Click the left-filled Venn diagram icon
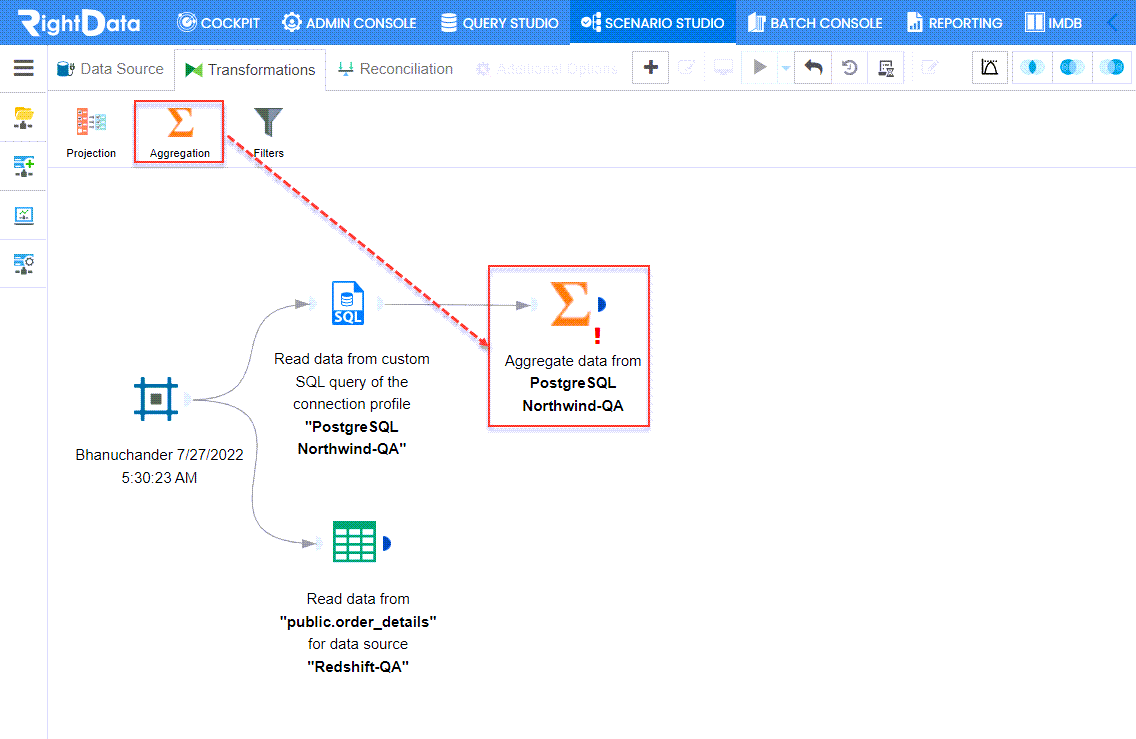1136x739 pixels. tap(1072, 68)
